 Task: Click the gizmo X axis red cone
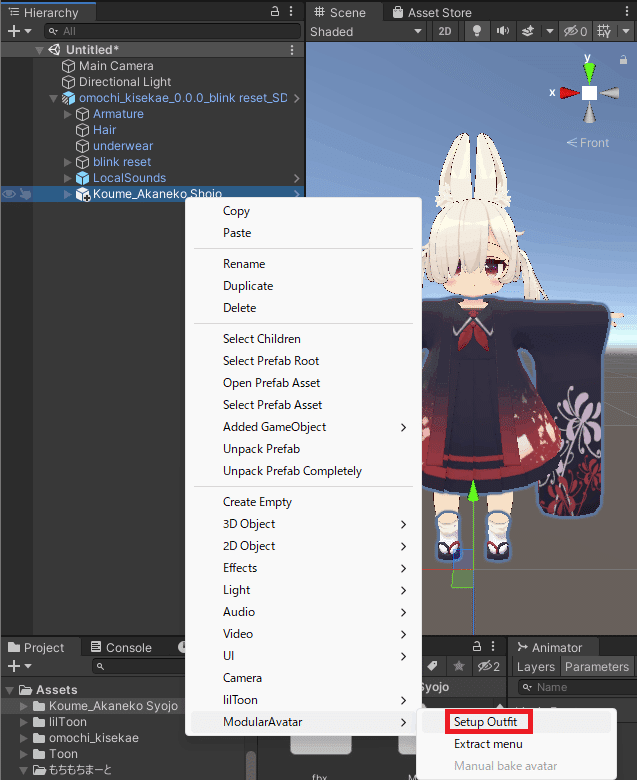(569, 93)
